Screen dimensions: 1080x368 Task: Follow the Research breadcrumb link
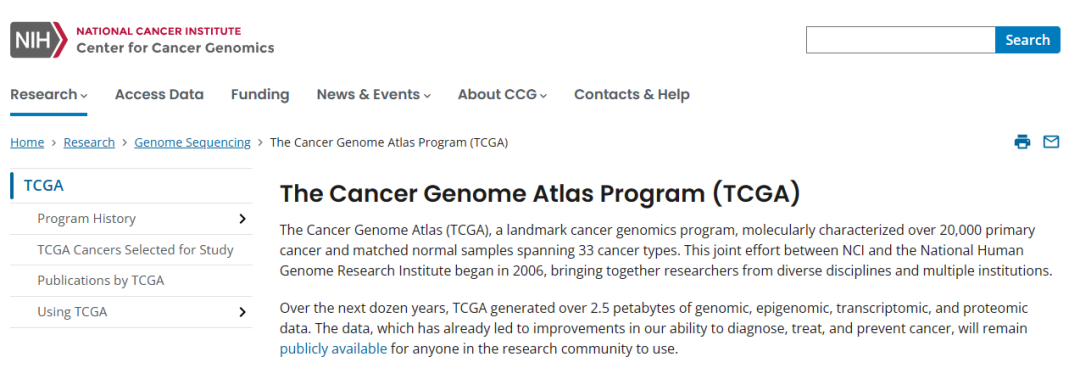point(89,143)
